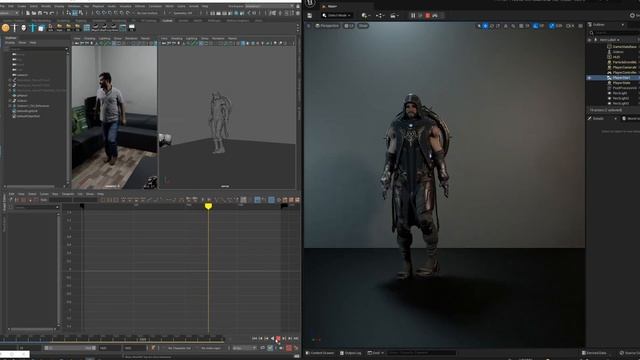Viewport: 640px width, 360px height.
Task: Click the eject icon in Unreal's toolbar
Action: [x=435, y=16]
